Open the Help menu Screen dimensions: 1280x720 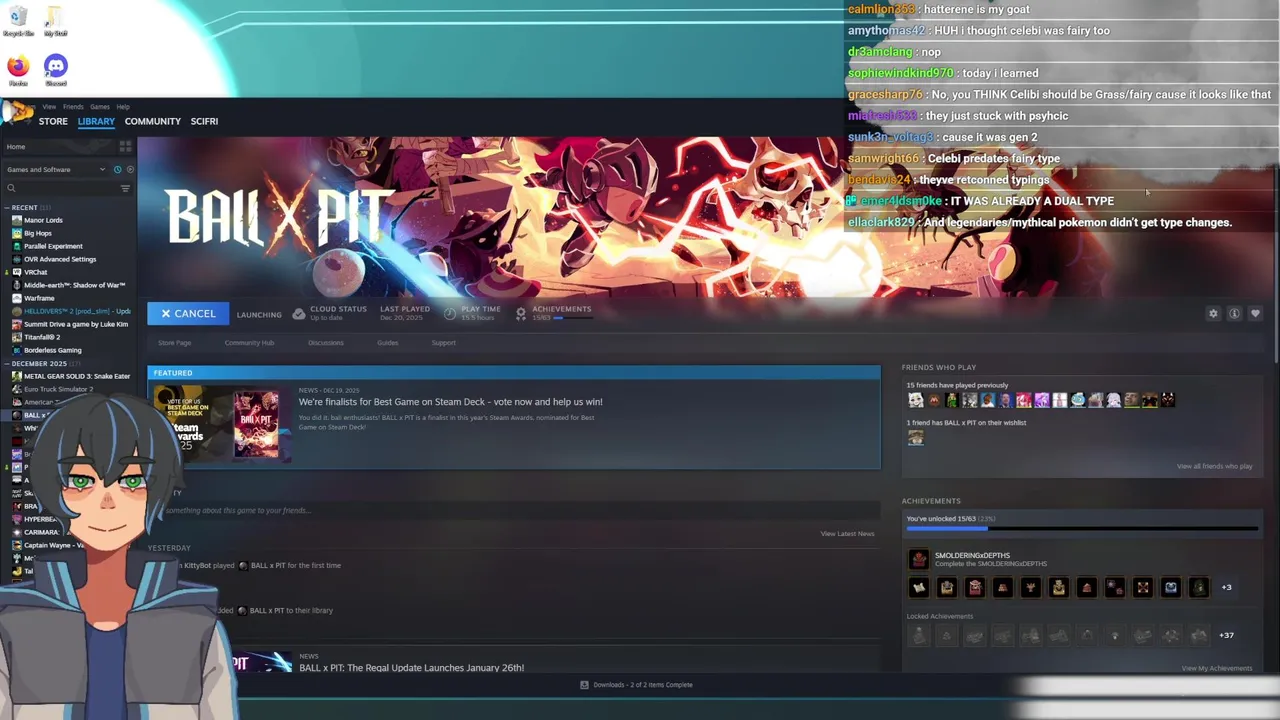123,106
